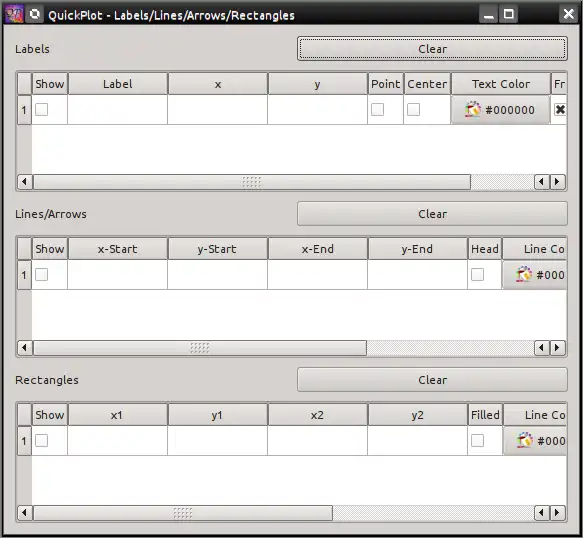Click Labels table horizontal scrollbar handle

tap(252, 182)
